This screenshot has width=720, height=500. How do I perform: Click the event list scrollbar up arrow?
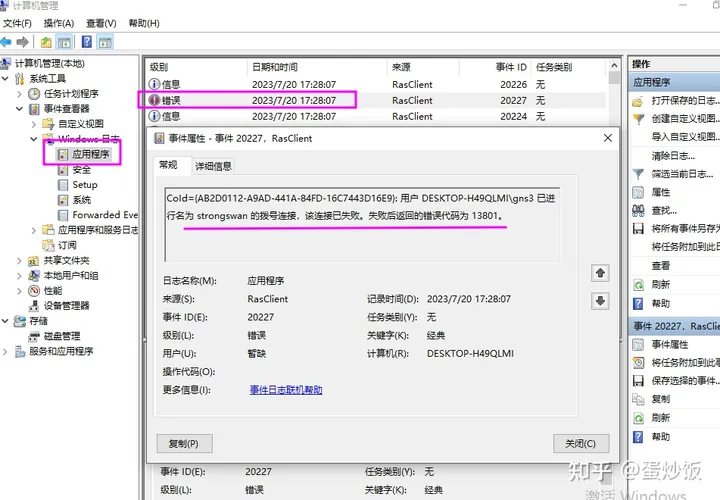[x=614, y=66]
